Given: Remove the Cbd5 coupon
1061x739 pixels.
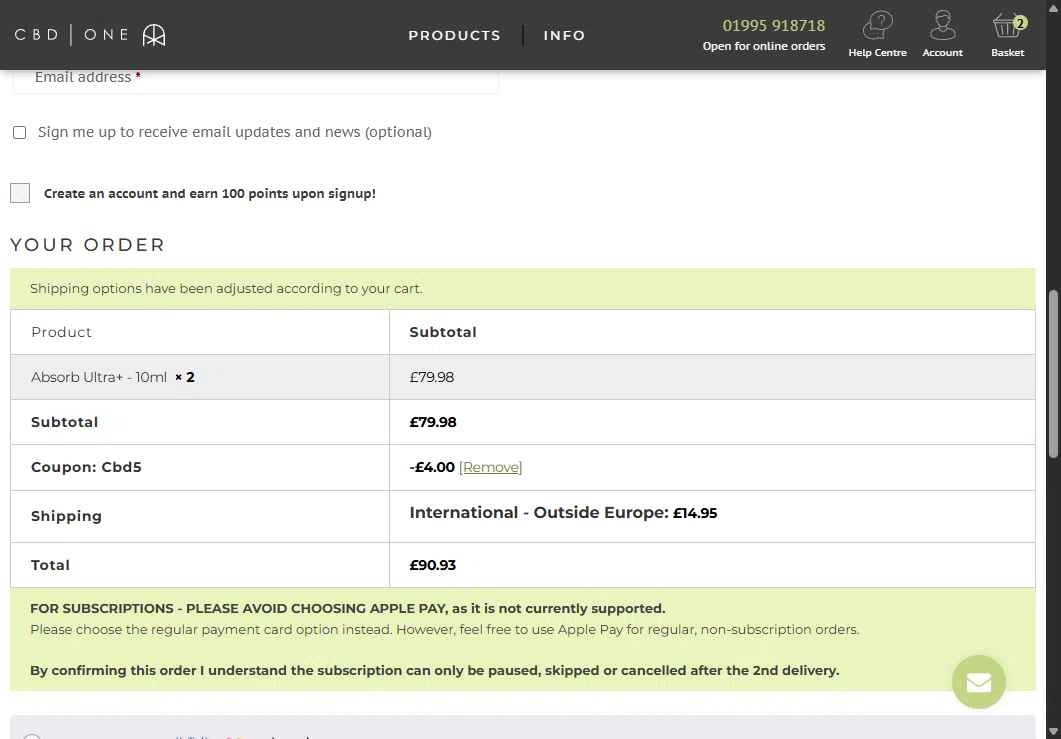Looking at the screenshot, I should point(491,467).
